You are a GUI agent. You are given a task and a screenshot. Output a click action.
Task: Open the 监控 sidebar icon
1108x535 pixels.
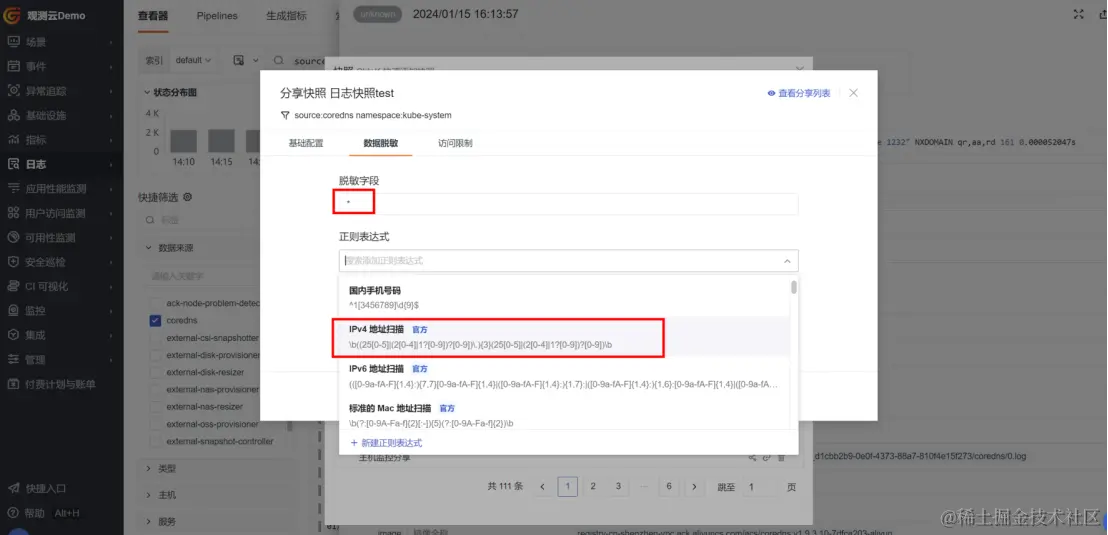pos(13,310)
